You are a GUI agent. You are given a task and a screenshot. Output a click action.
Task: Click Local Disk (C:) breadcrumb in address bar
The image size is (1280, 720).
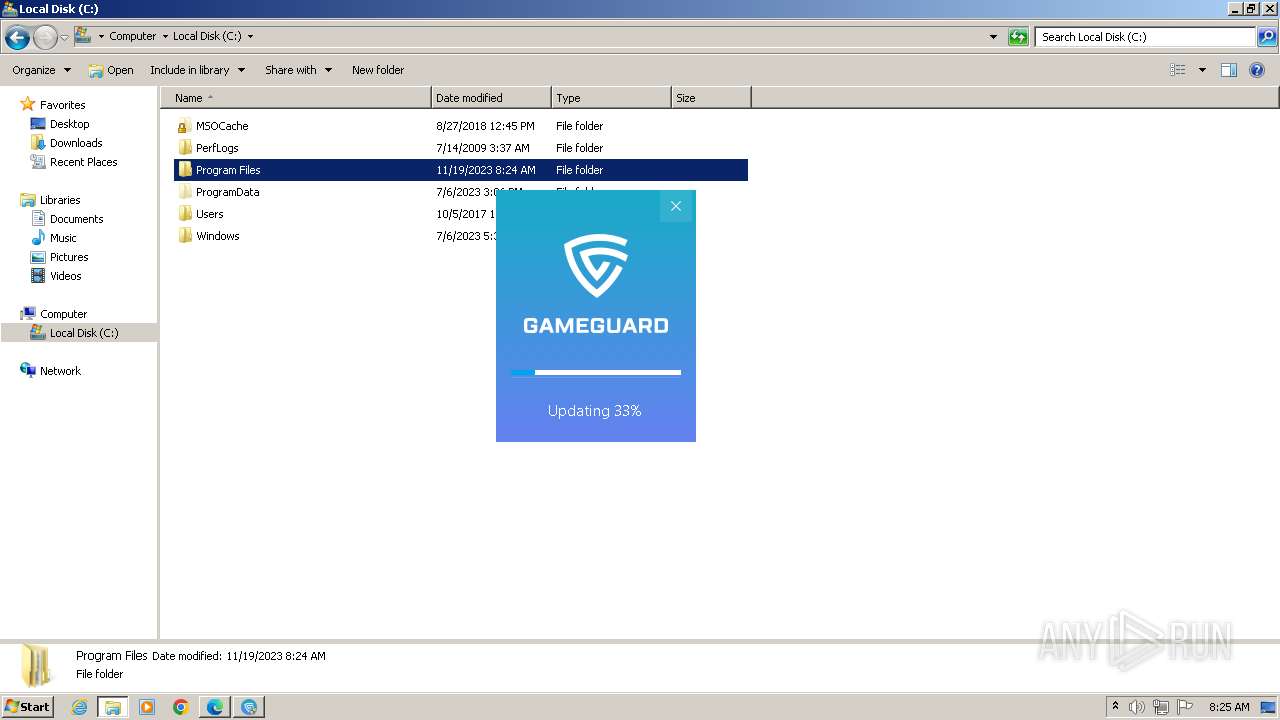click(207, 36)
